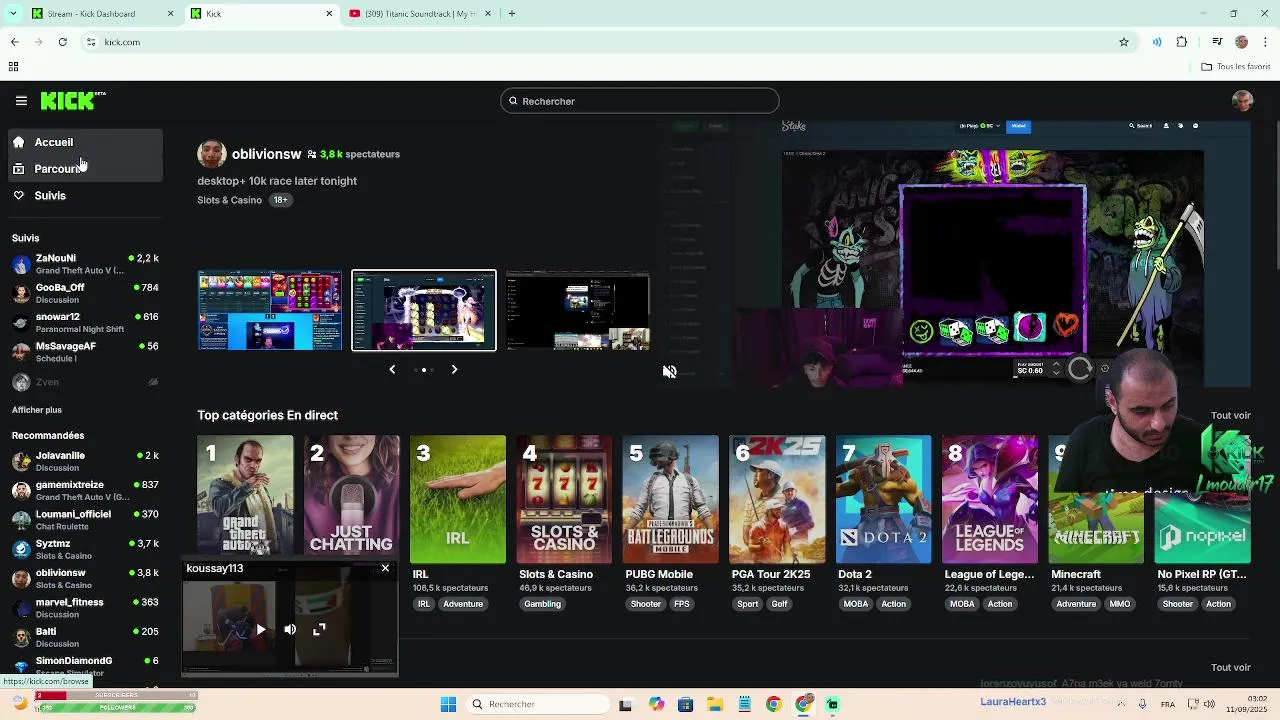Click the Adventure tag under IRL
The image size is (1280, 720).
pyautogui.click(x=463, y=604)
